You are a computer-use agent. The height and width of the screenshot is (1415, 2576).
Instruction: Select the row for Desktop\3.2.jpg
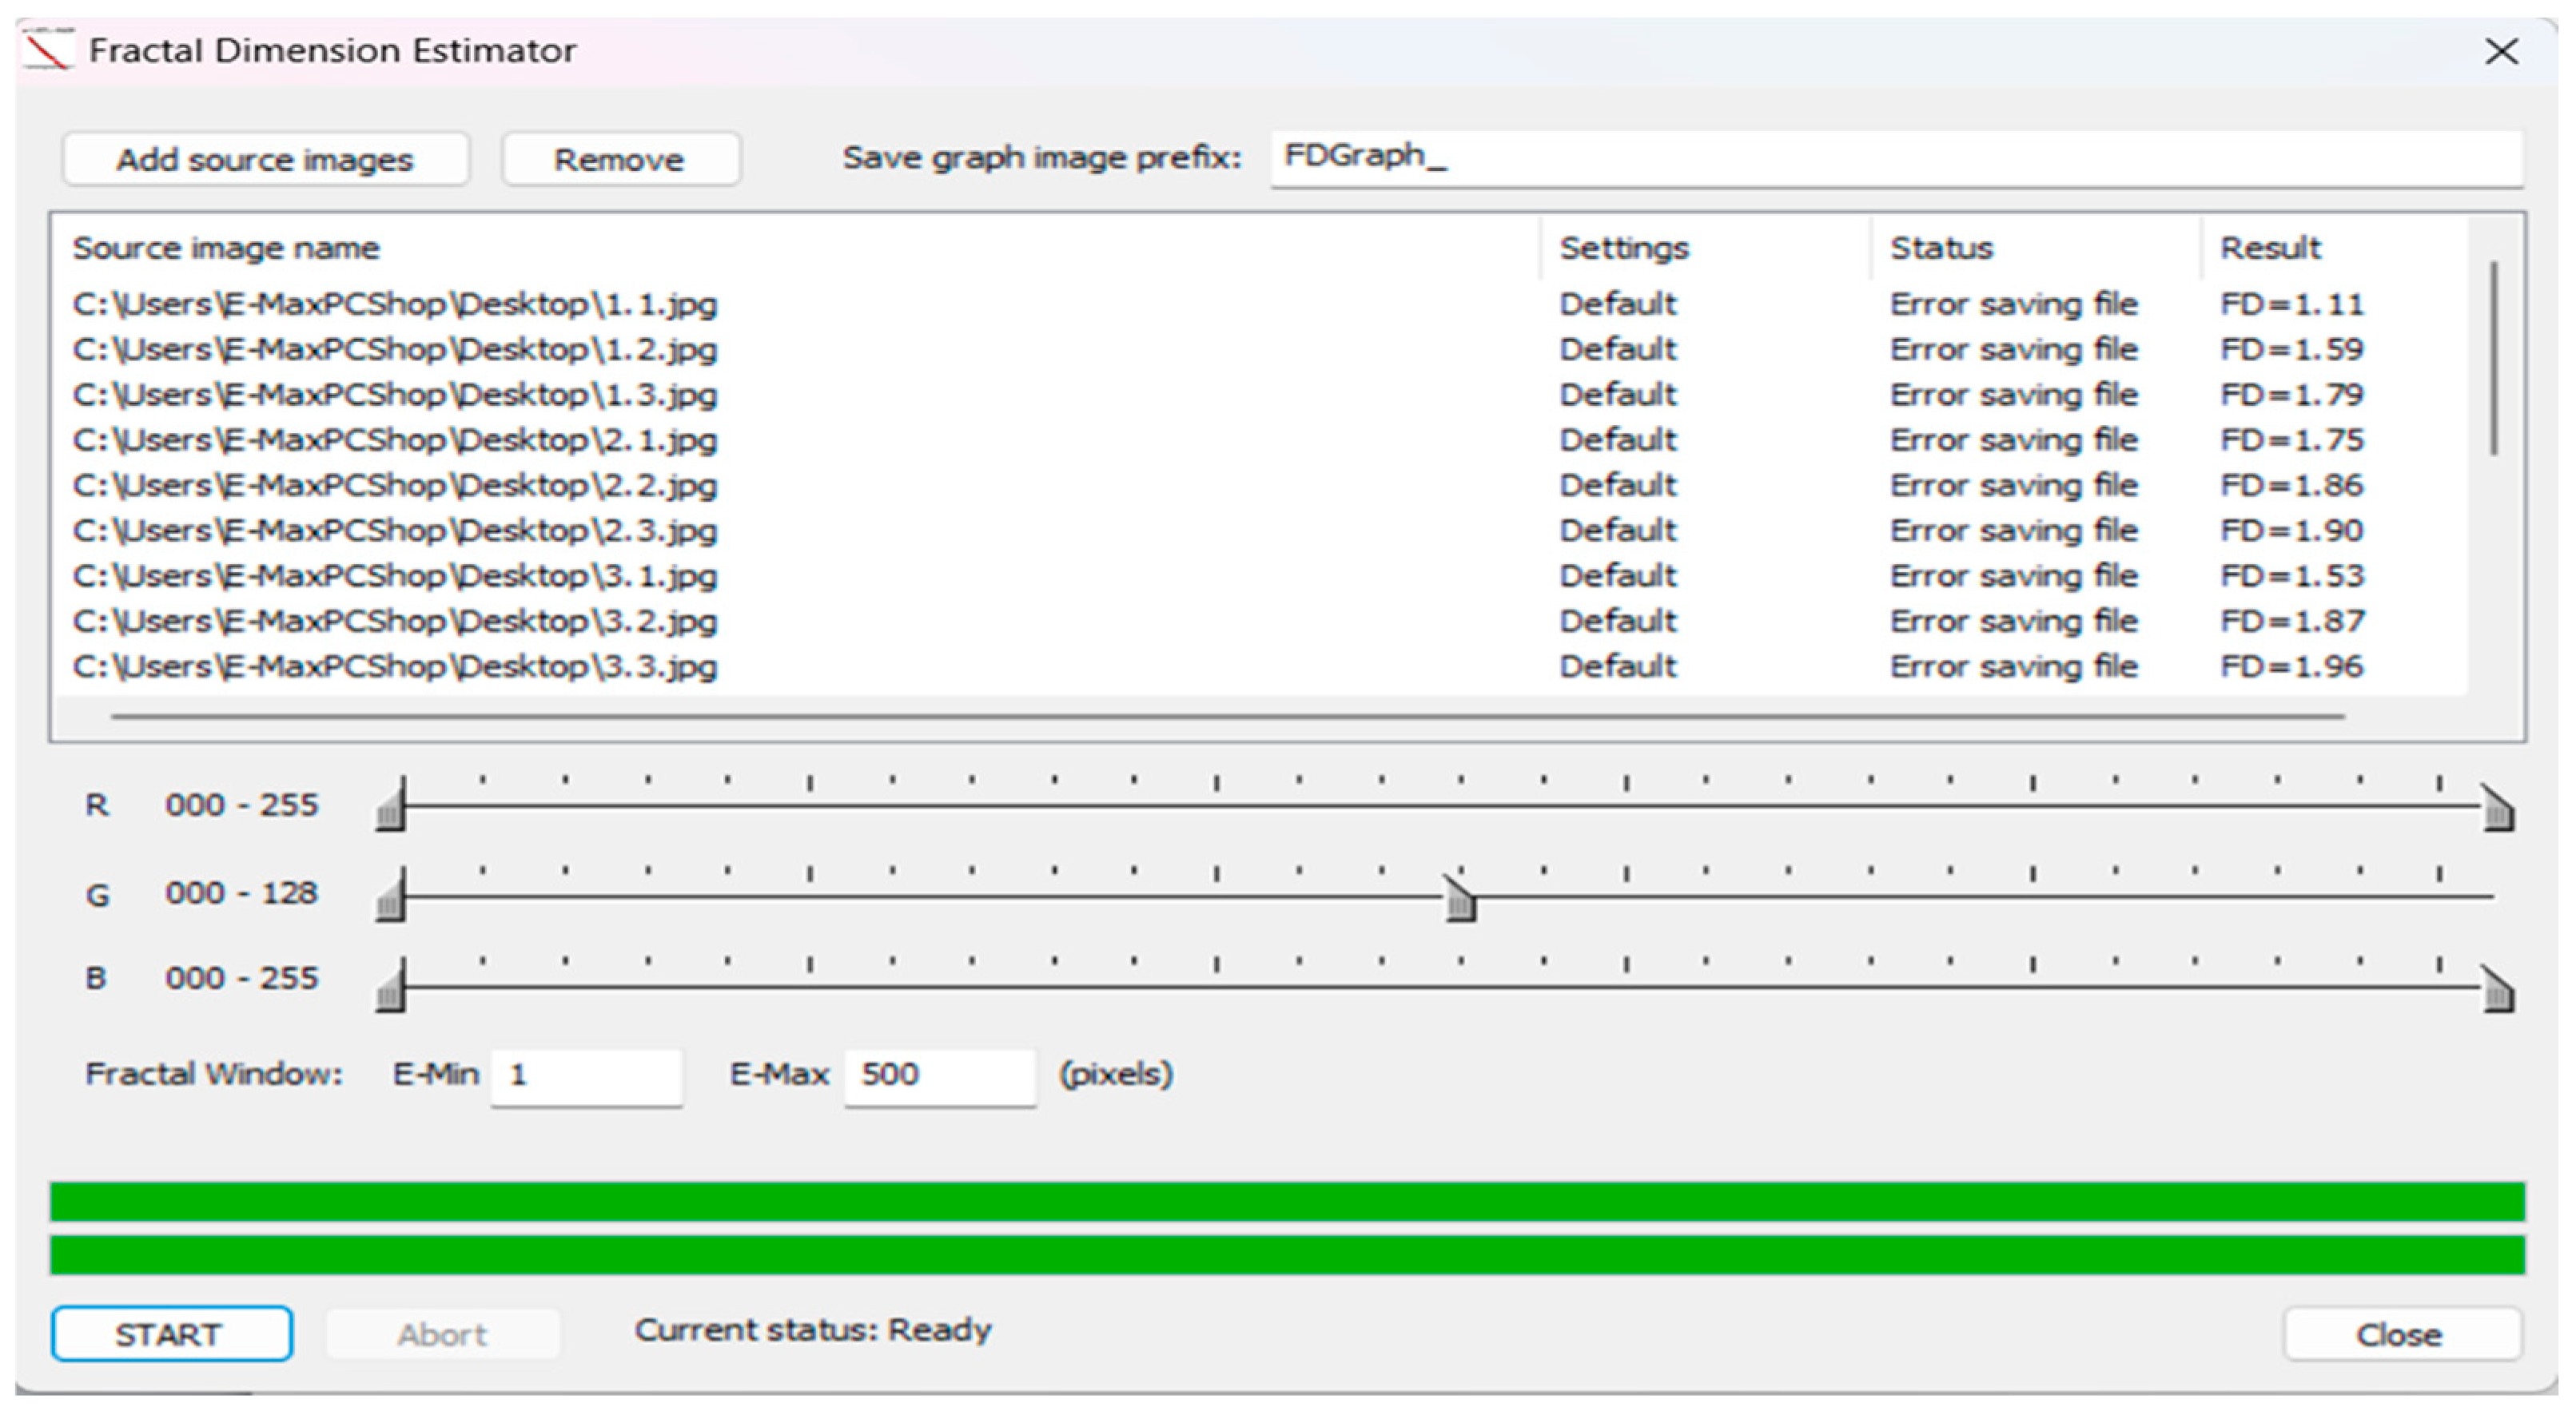point(1262,621)
